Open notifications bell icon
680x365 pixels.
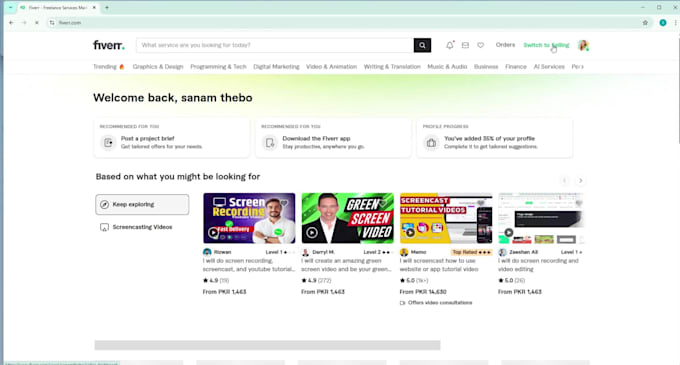[450, 45]
